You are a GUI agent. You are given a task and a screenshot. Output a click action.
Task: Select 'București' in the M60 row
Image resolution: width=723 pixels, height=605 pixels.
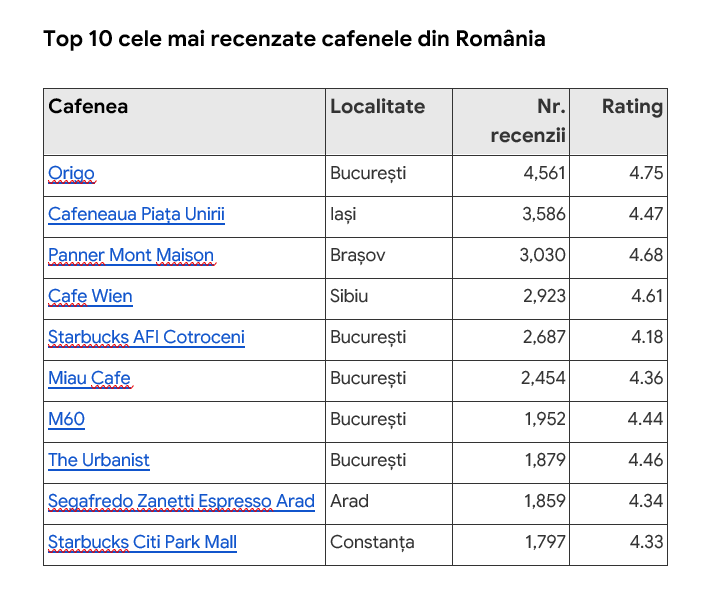pos(368,419)
